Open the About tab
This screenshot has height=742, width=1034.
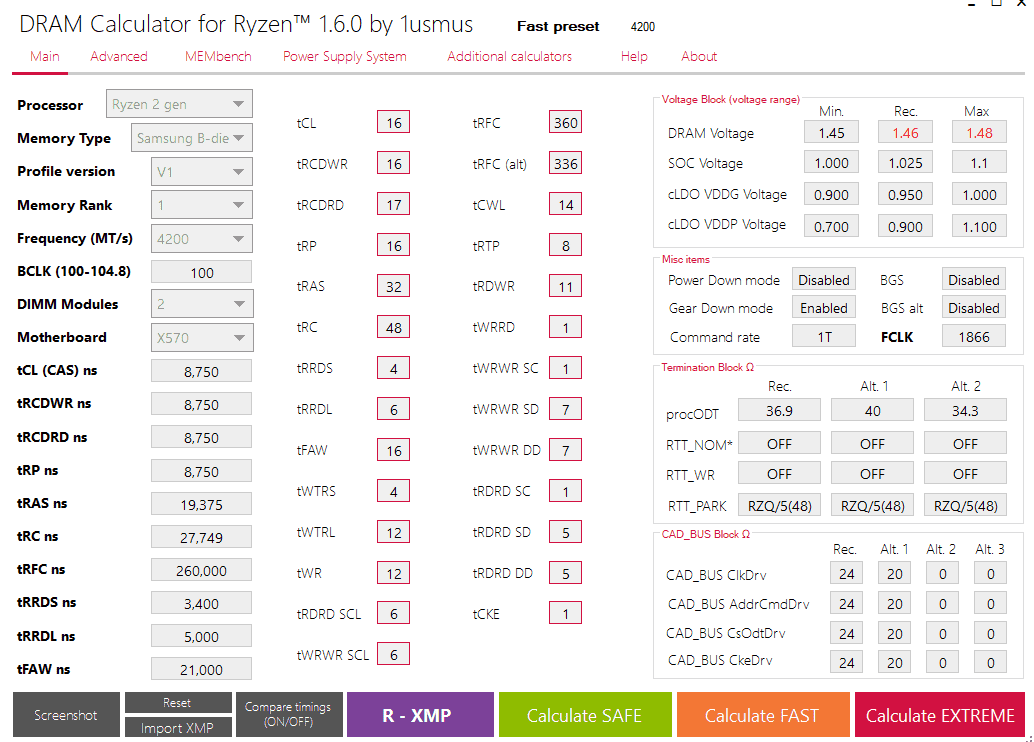click(x=698, y=57)
